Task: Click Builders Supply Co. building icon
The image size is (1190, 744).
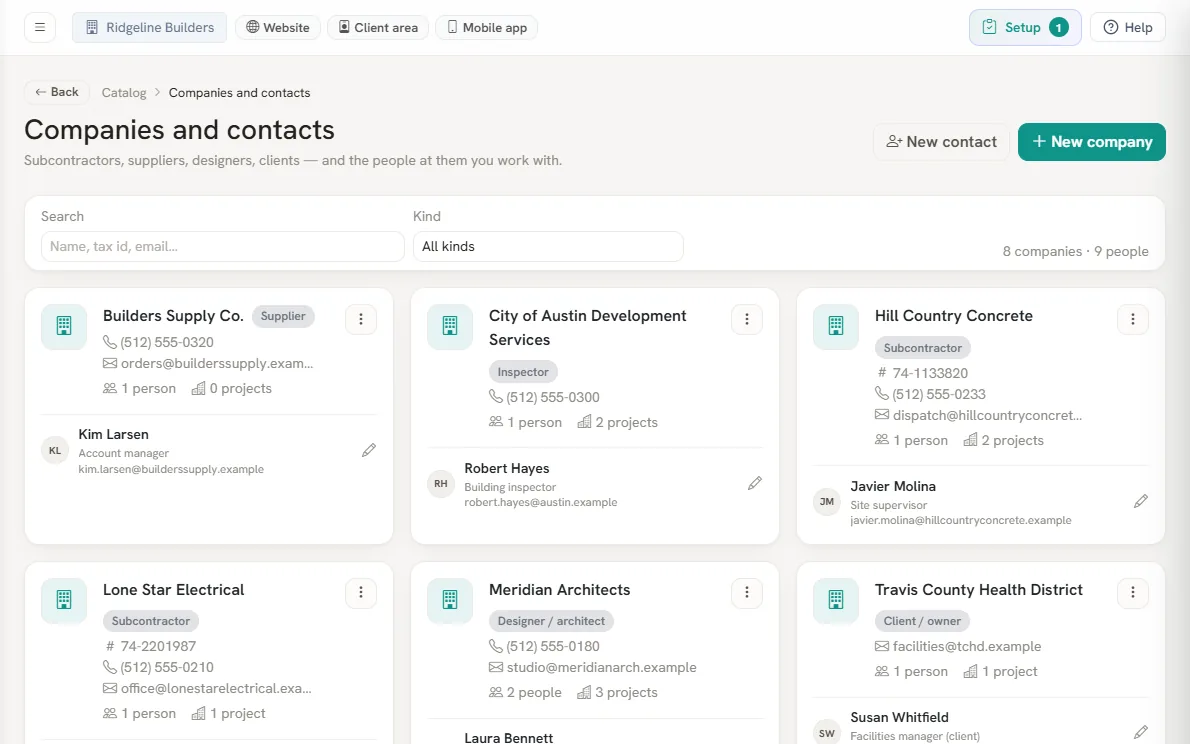Action: (64, 326)
